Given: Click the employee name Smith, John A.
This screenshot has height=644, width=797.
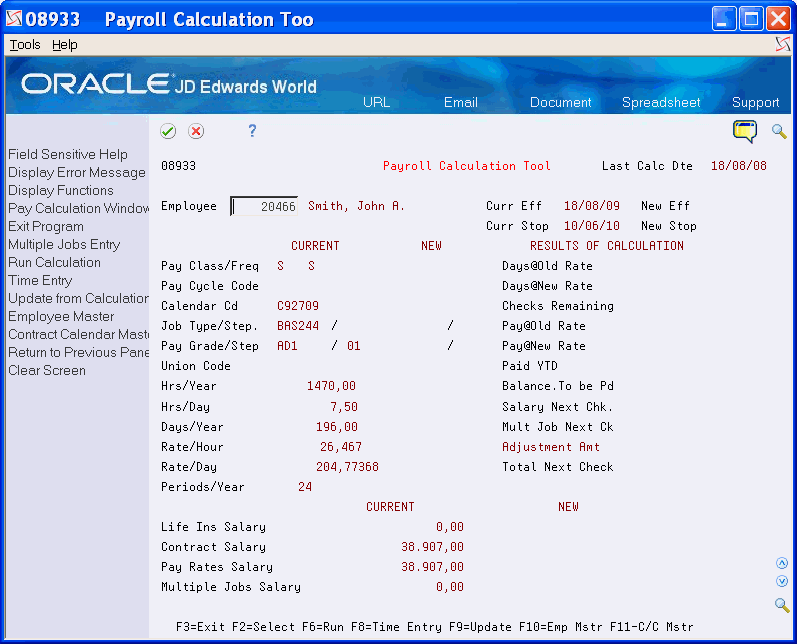Looking at the screenshot, I should tap(356, 206).
